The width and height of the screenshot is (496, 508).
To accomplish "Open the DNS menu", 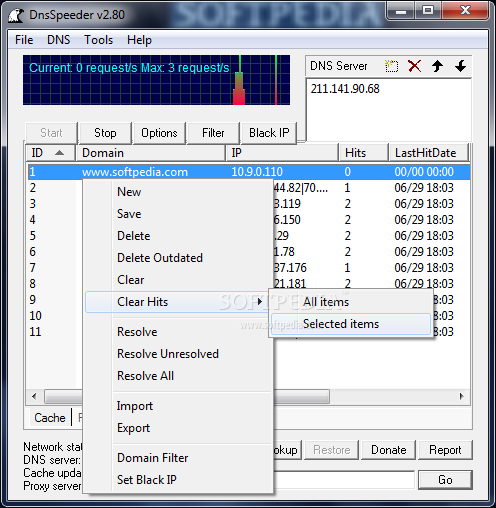I will click(59, 40).
